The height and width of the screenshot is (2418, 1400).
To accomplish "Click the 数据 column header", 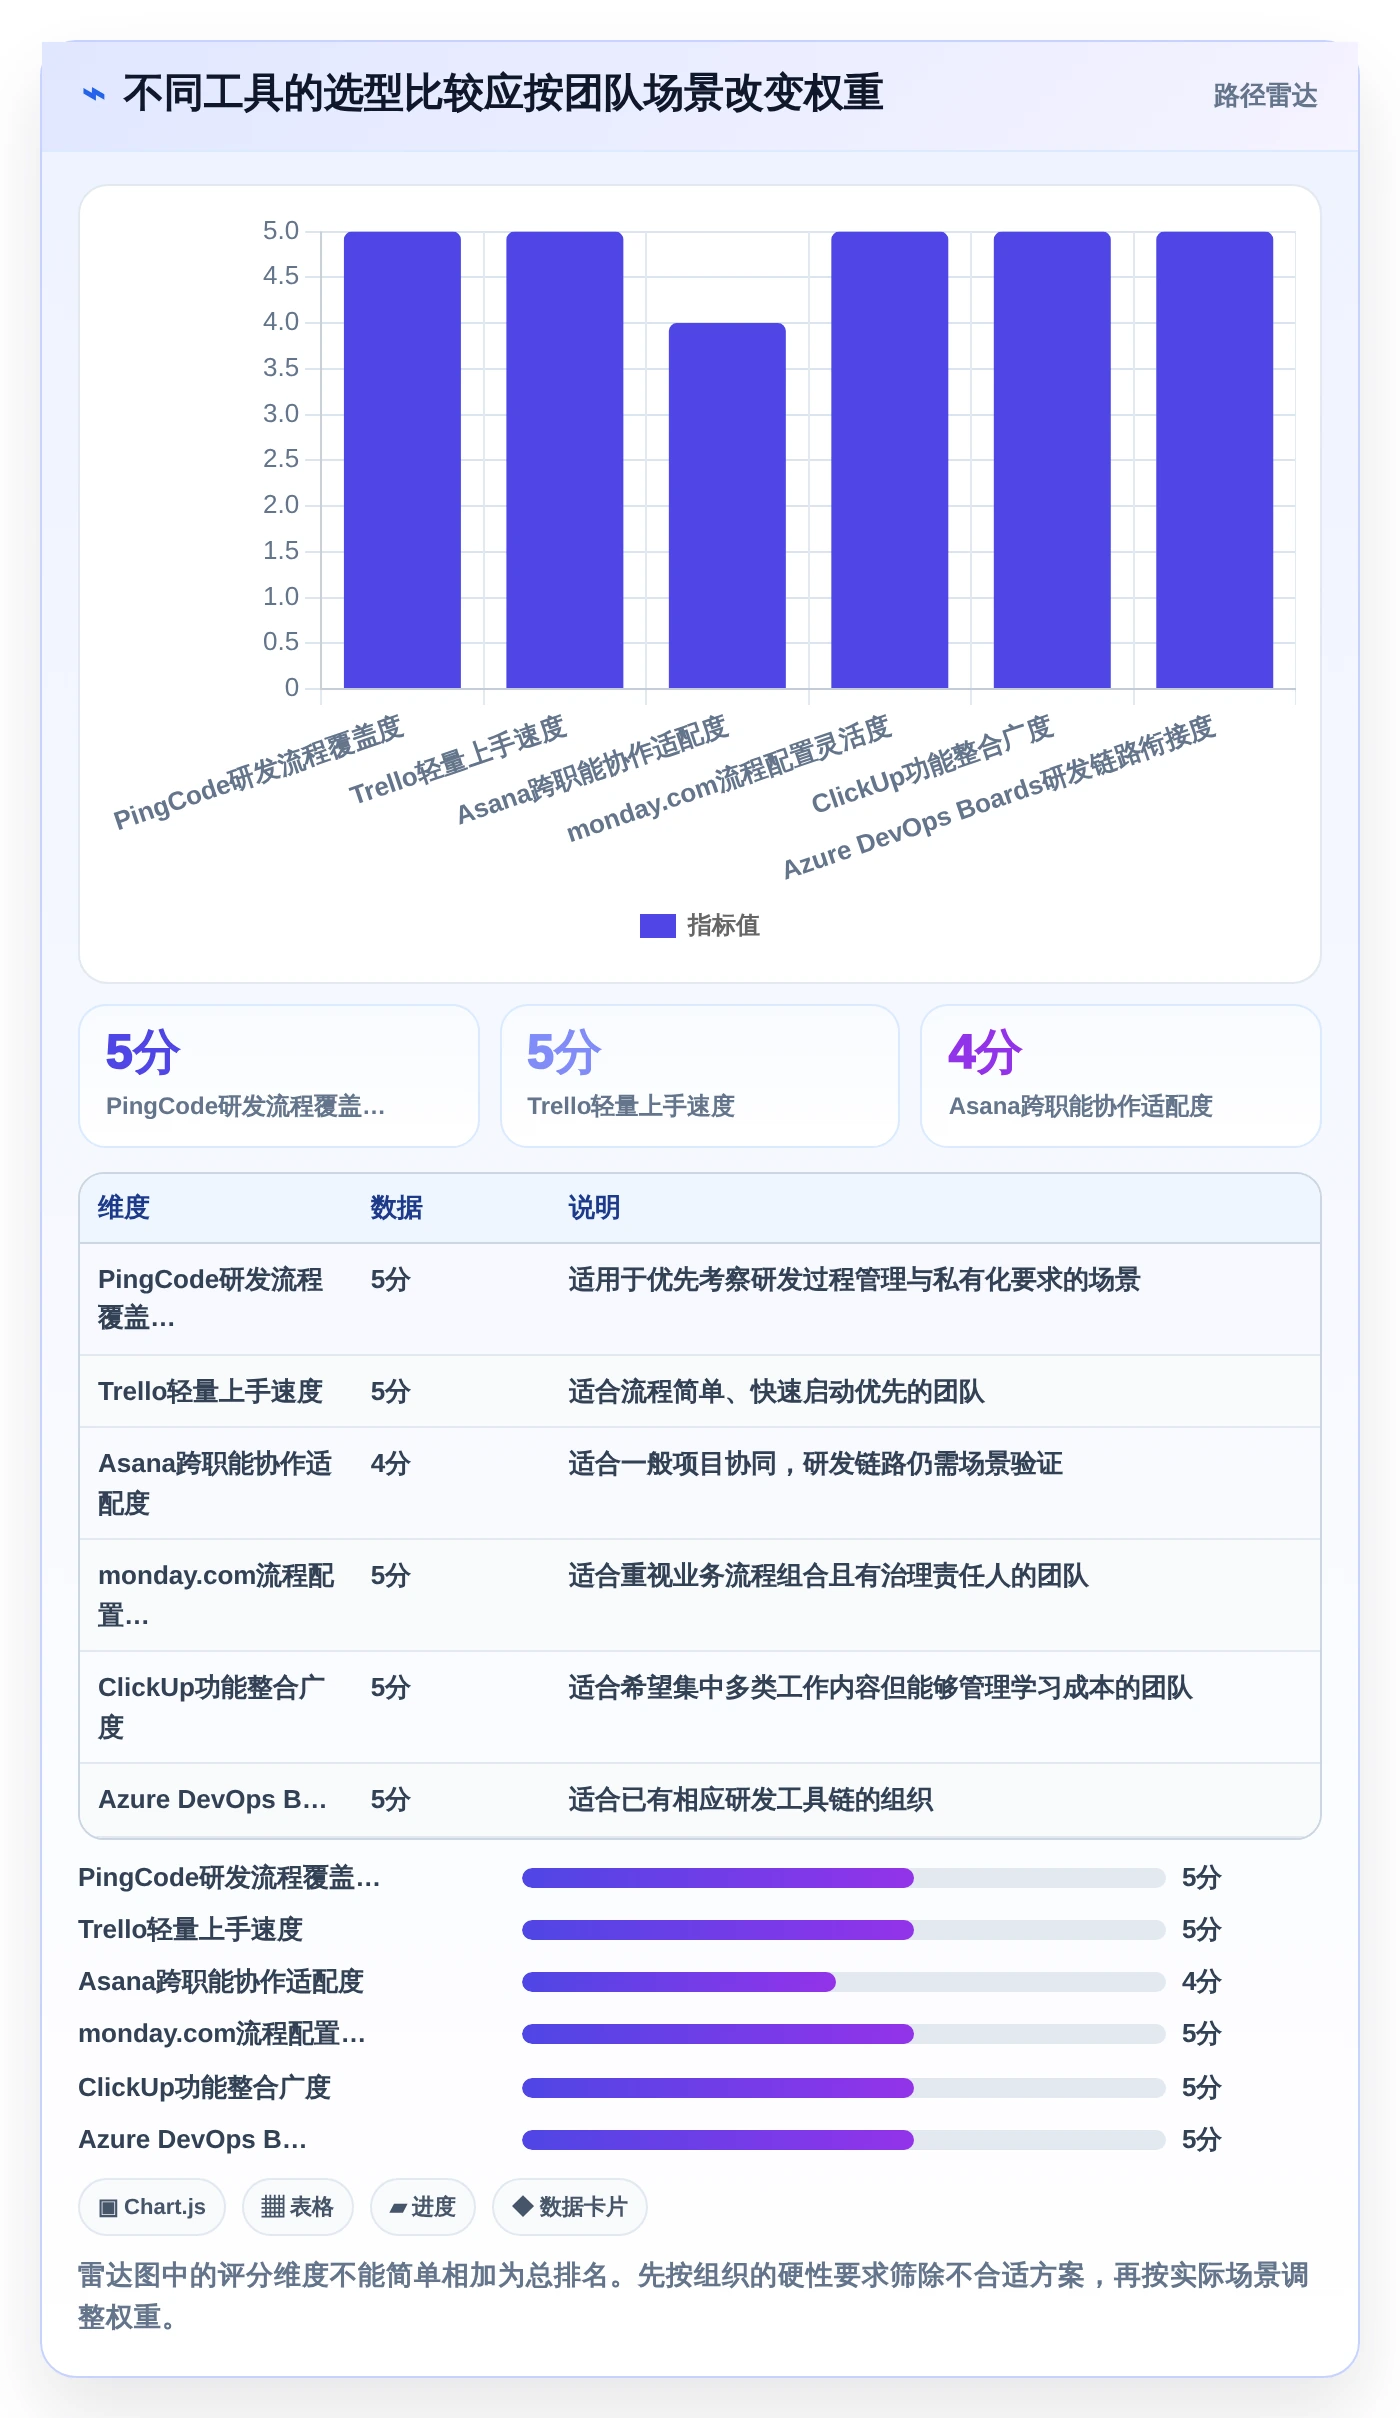I will click(396, 1208).
